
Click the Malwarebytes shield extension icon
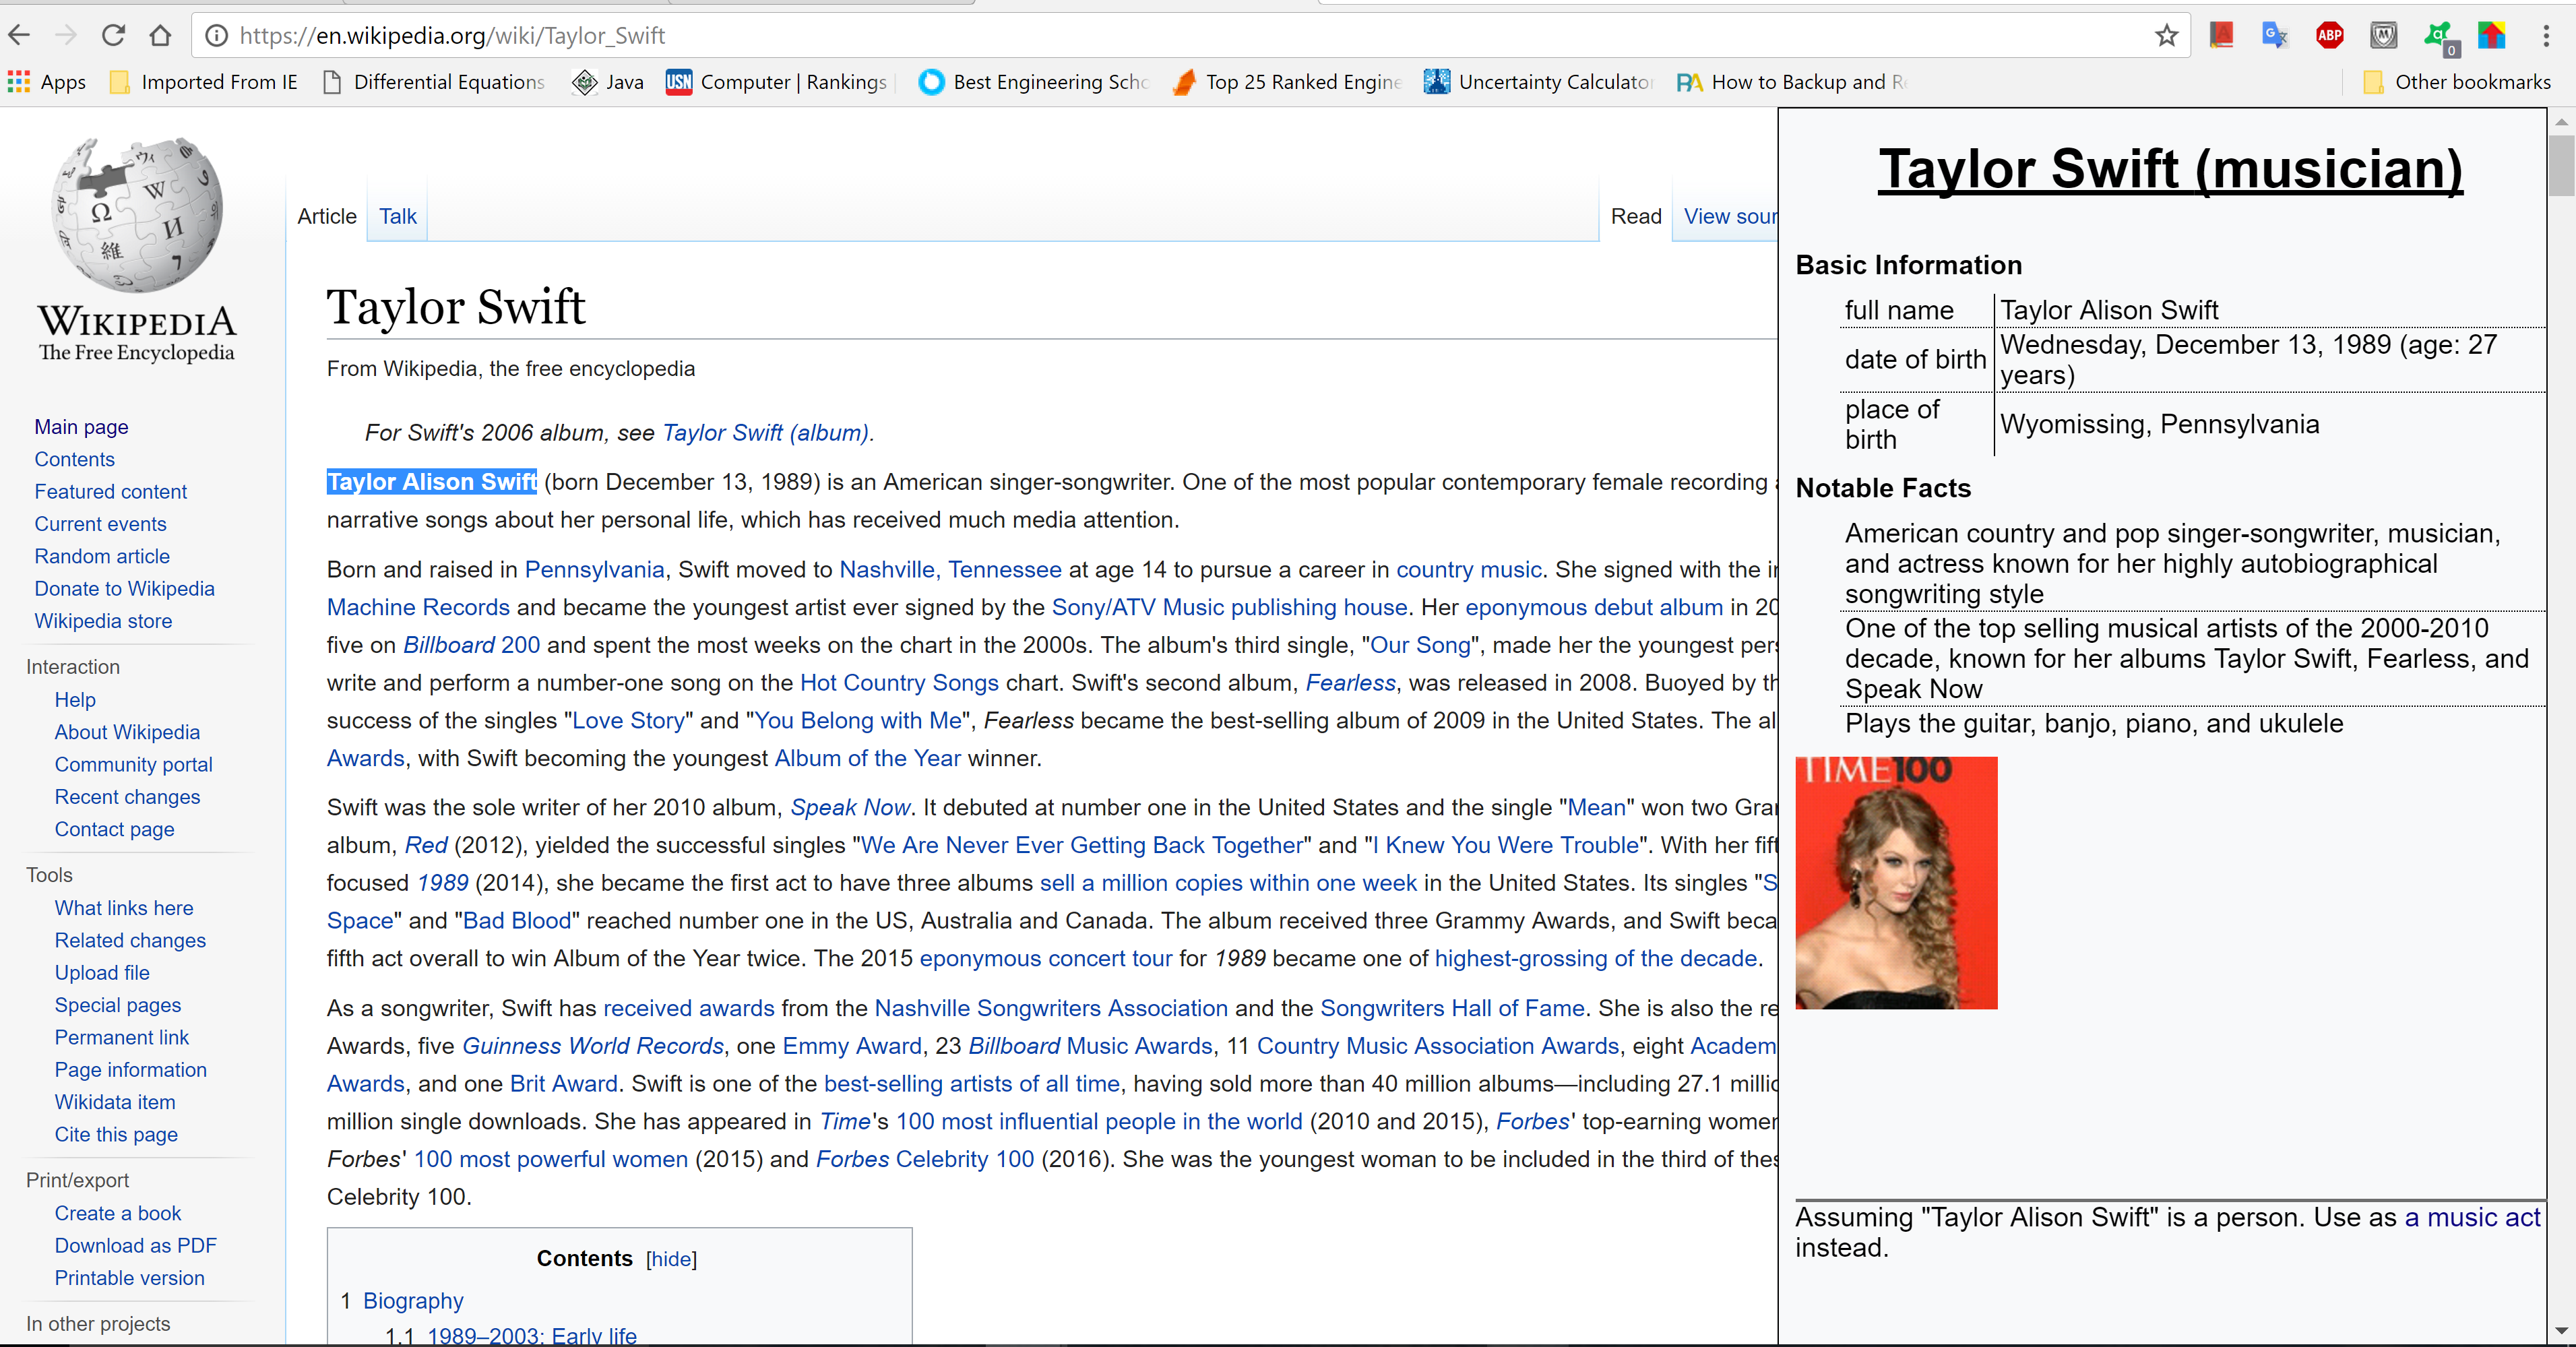pyautogui.click(x=2383, y=36)
